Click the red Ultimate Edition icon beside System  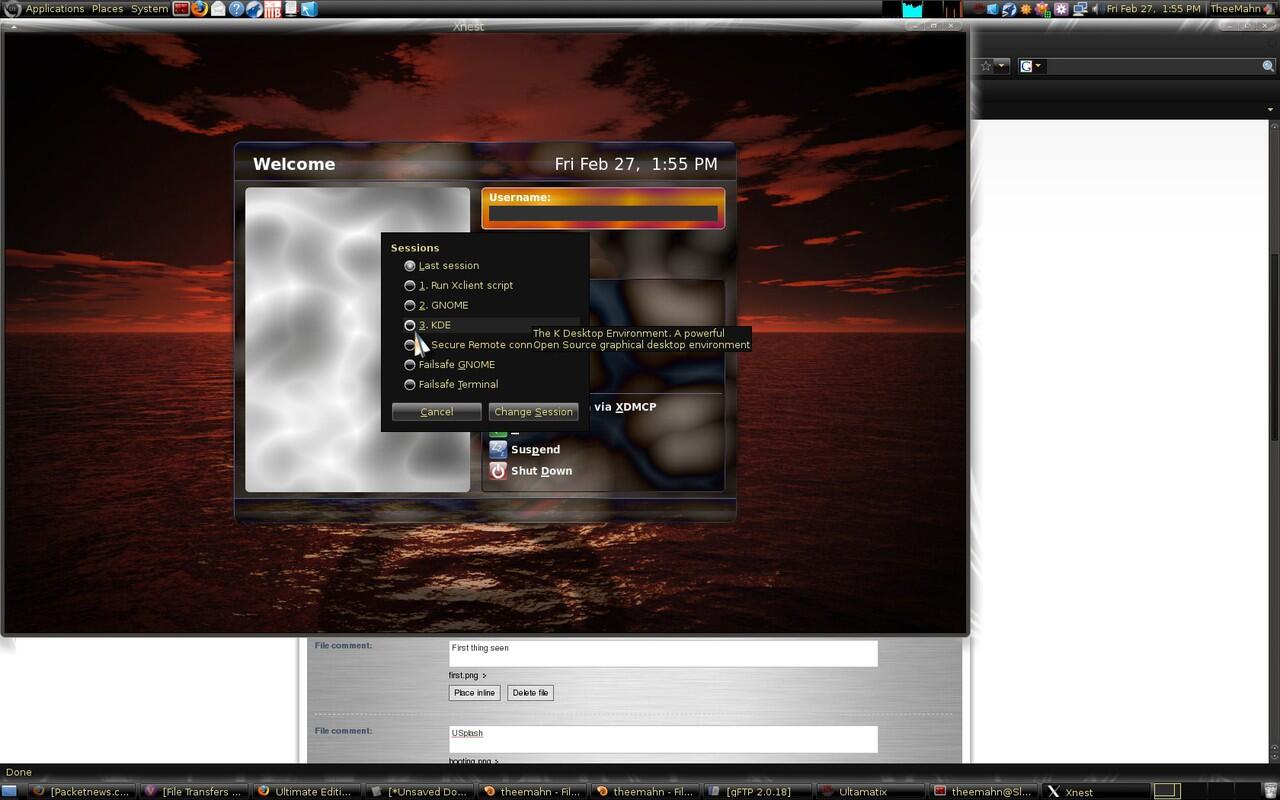181,9
